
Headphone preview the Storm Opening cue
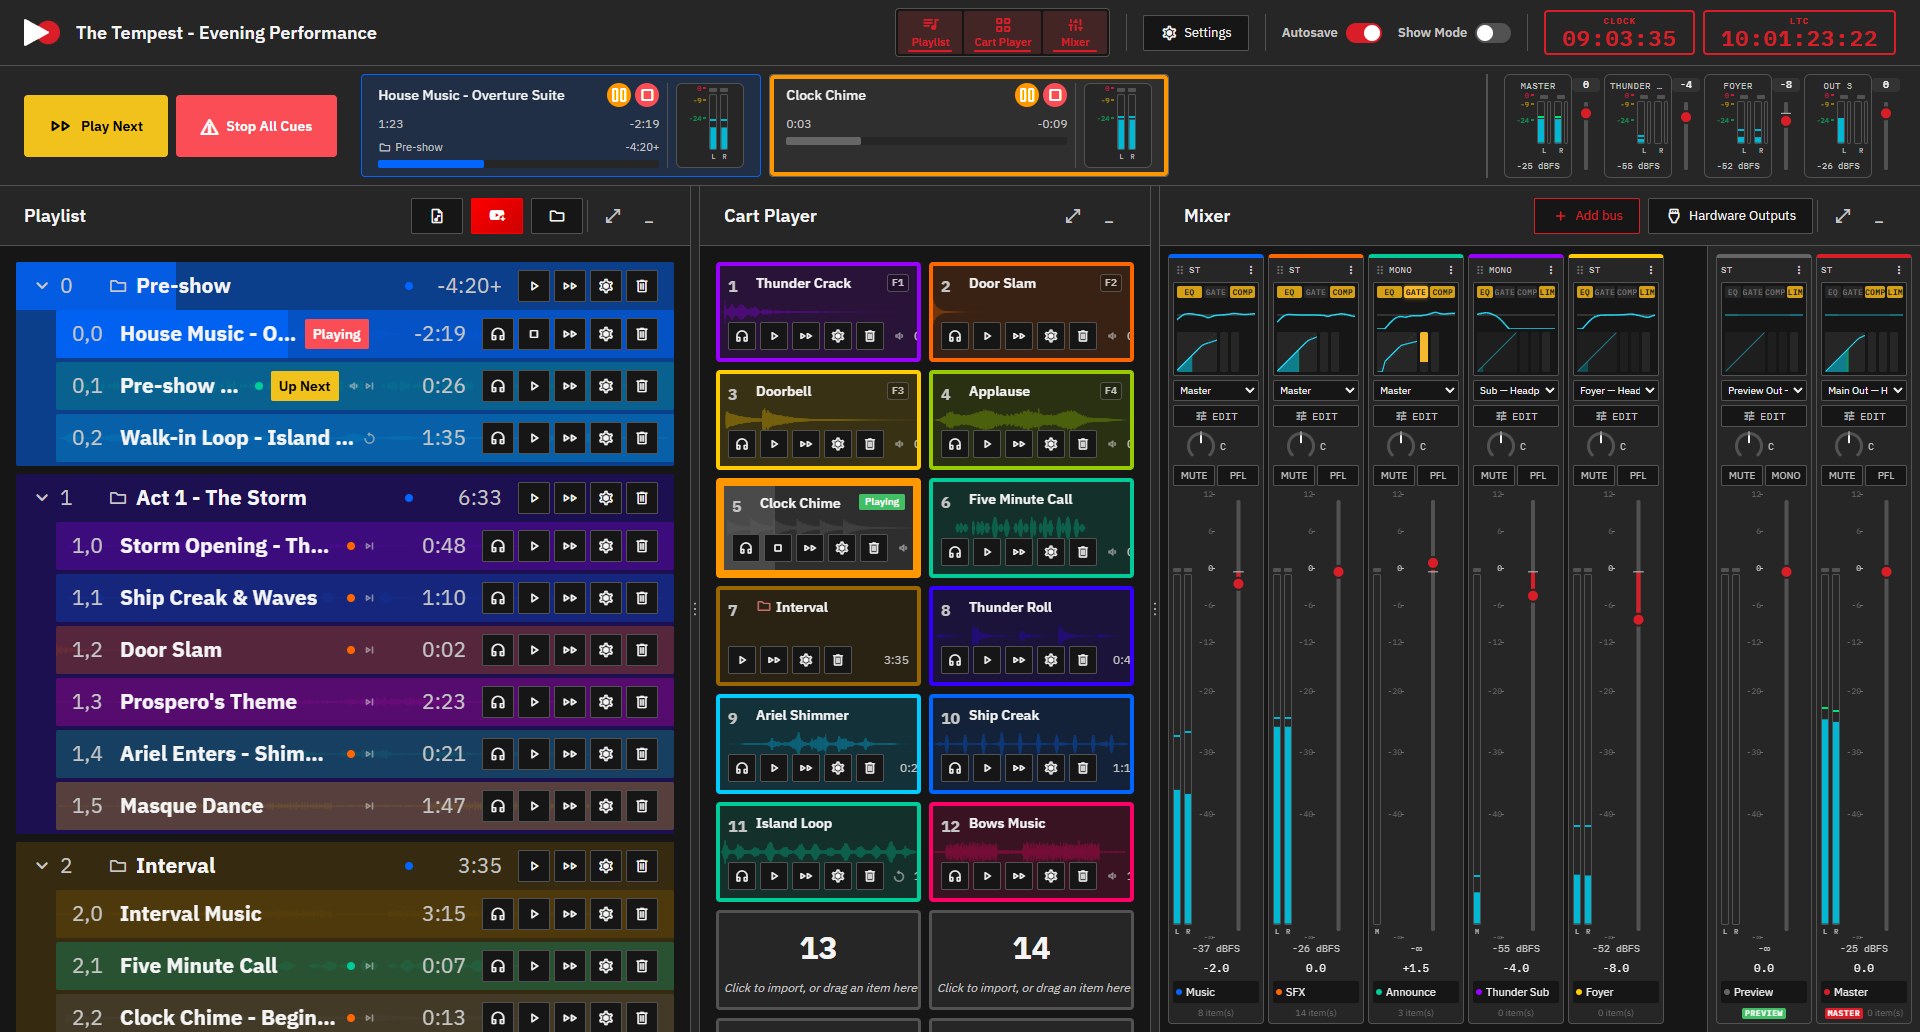coord(498,546)
